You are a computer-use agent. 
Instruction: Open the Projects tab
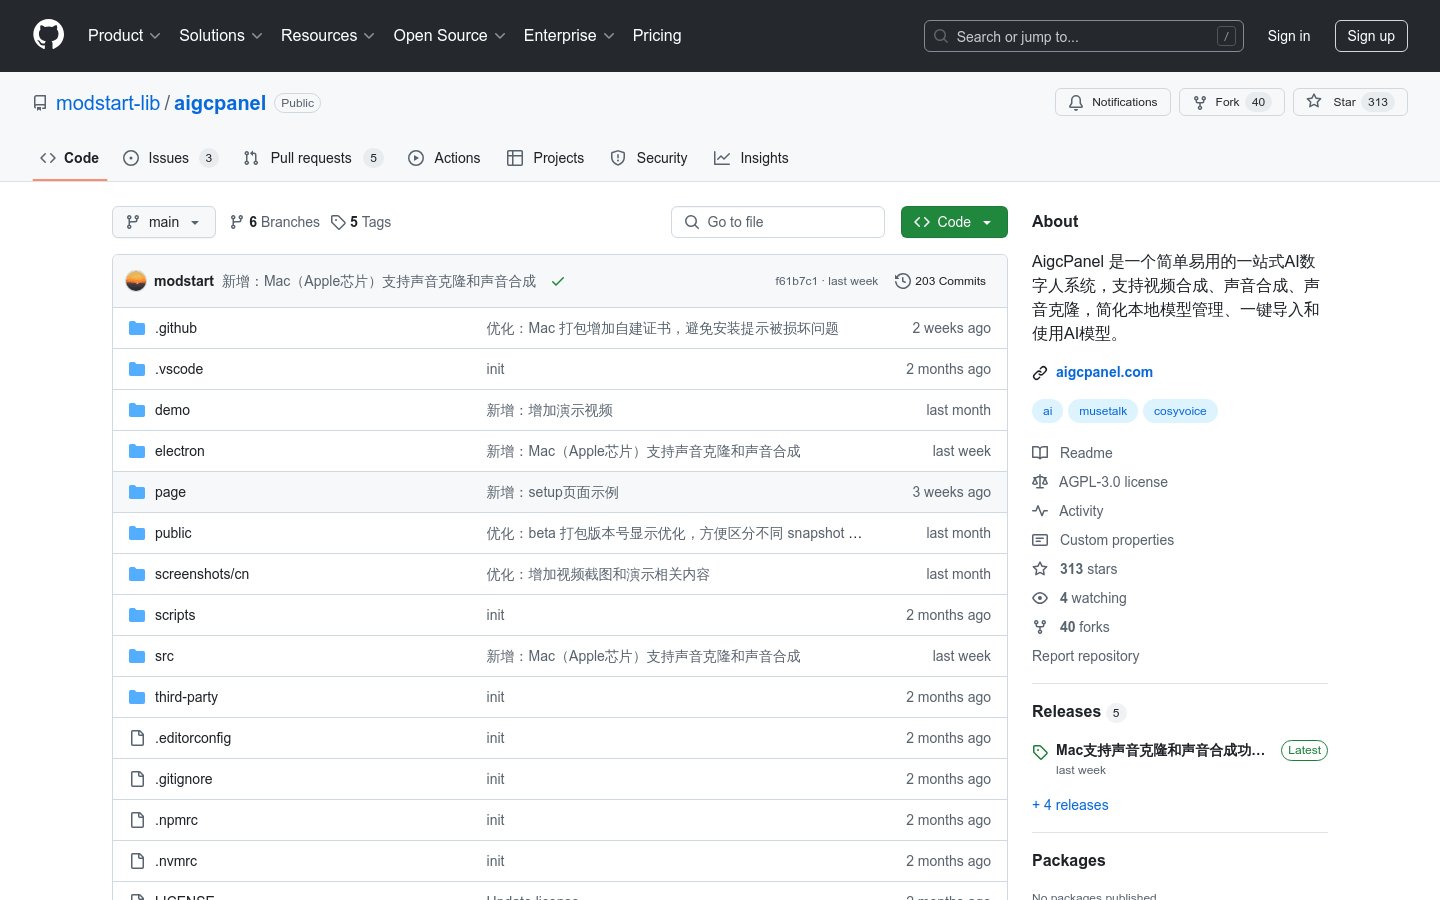[x=545, y=158]
